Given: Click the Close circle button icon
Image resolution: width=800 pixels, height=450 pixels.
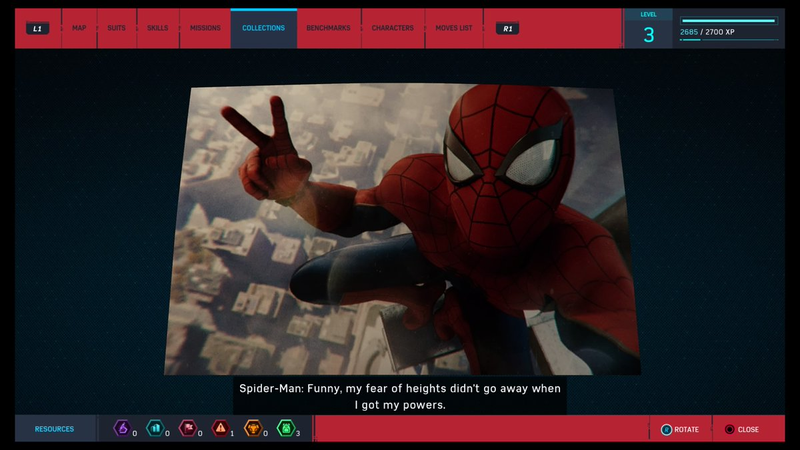Looking at the screenshot, I should coord(730,430).
